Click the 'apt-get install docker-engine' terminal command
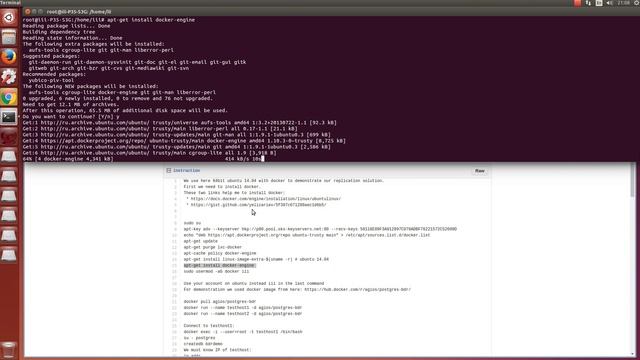 [152, 20]
